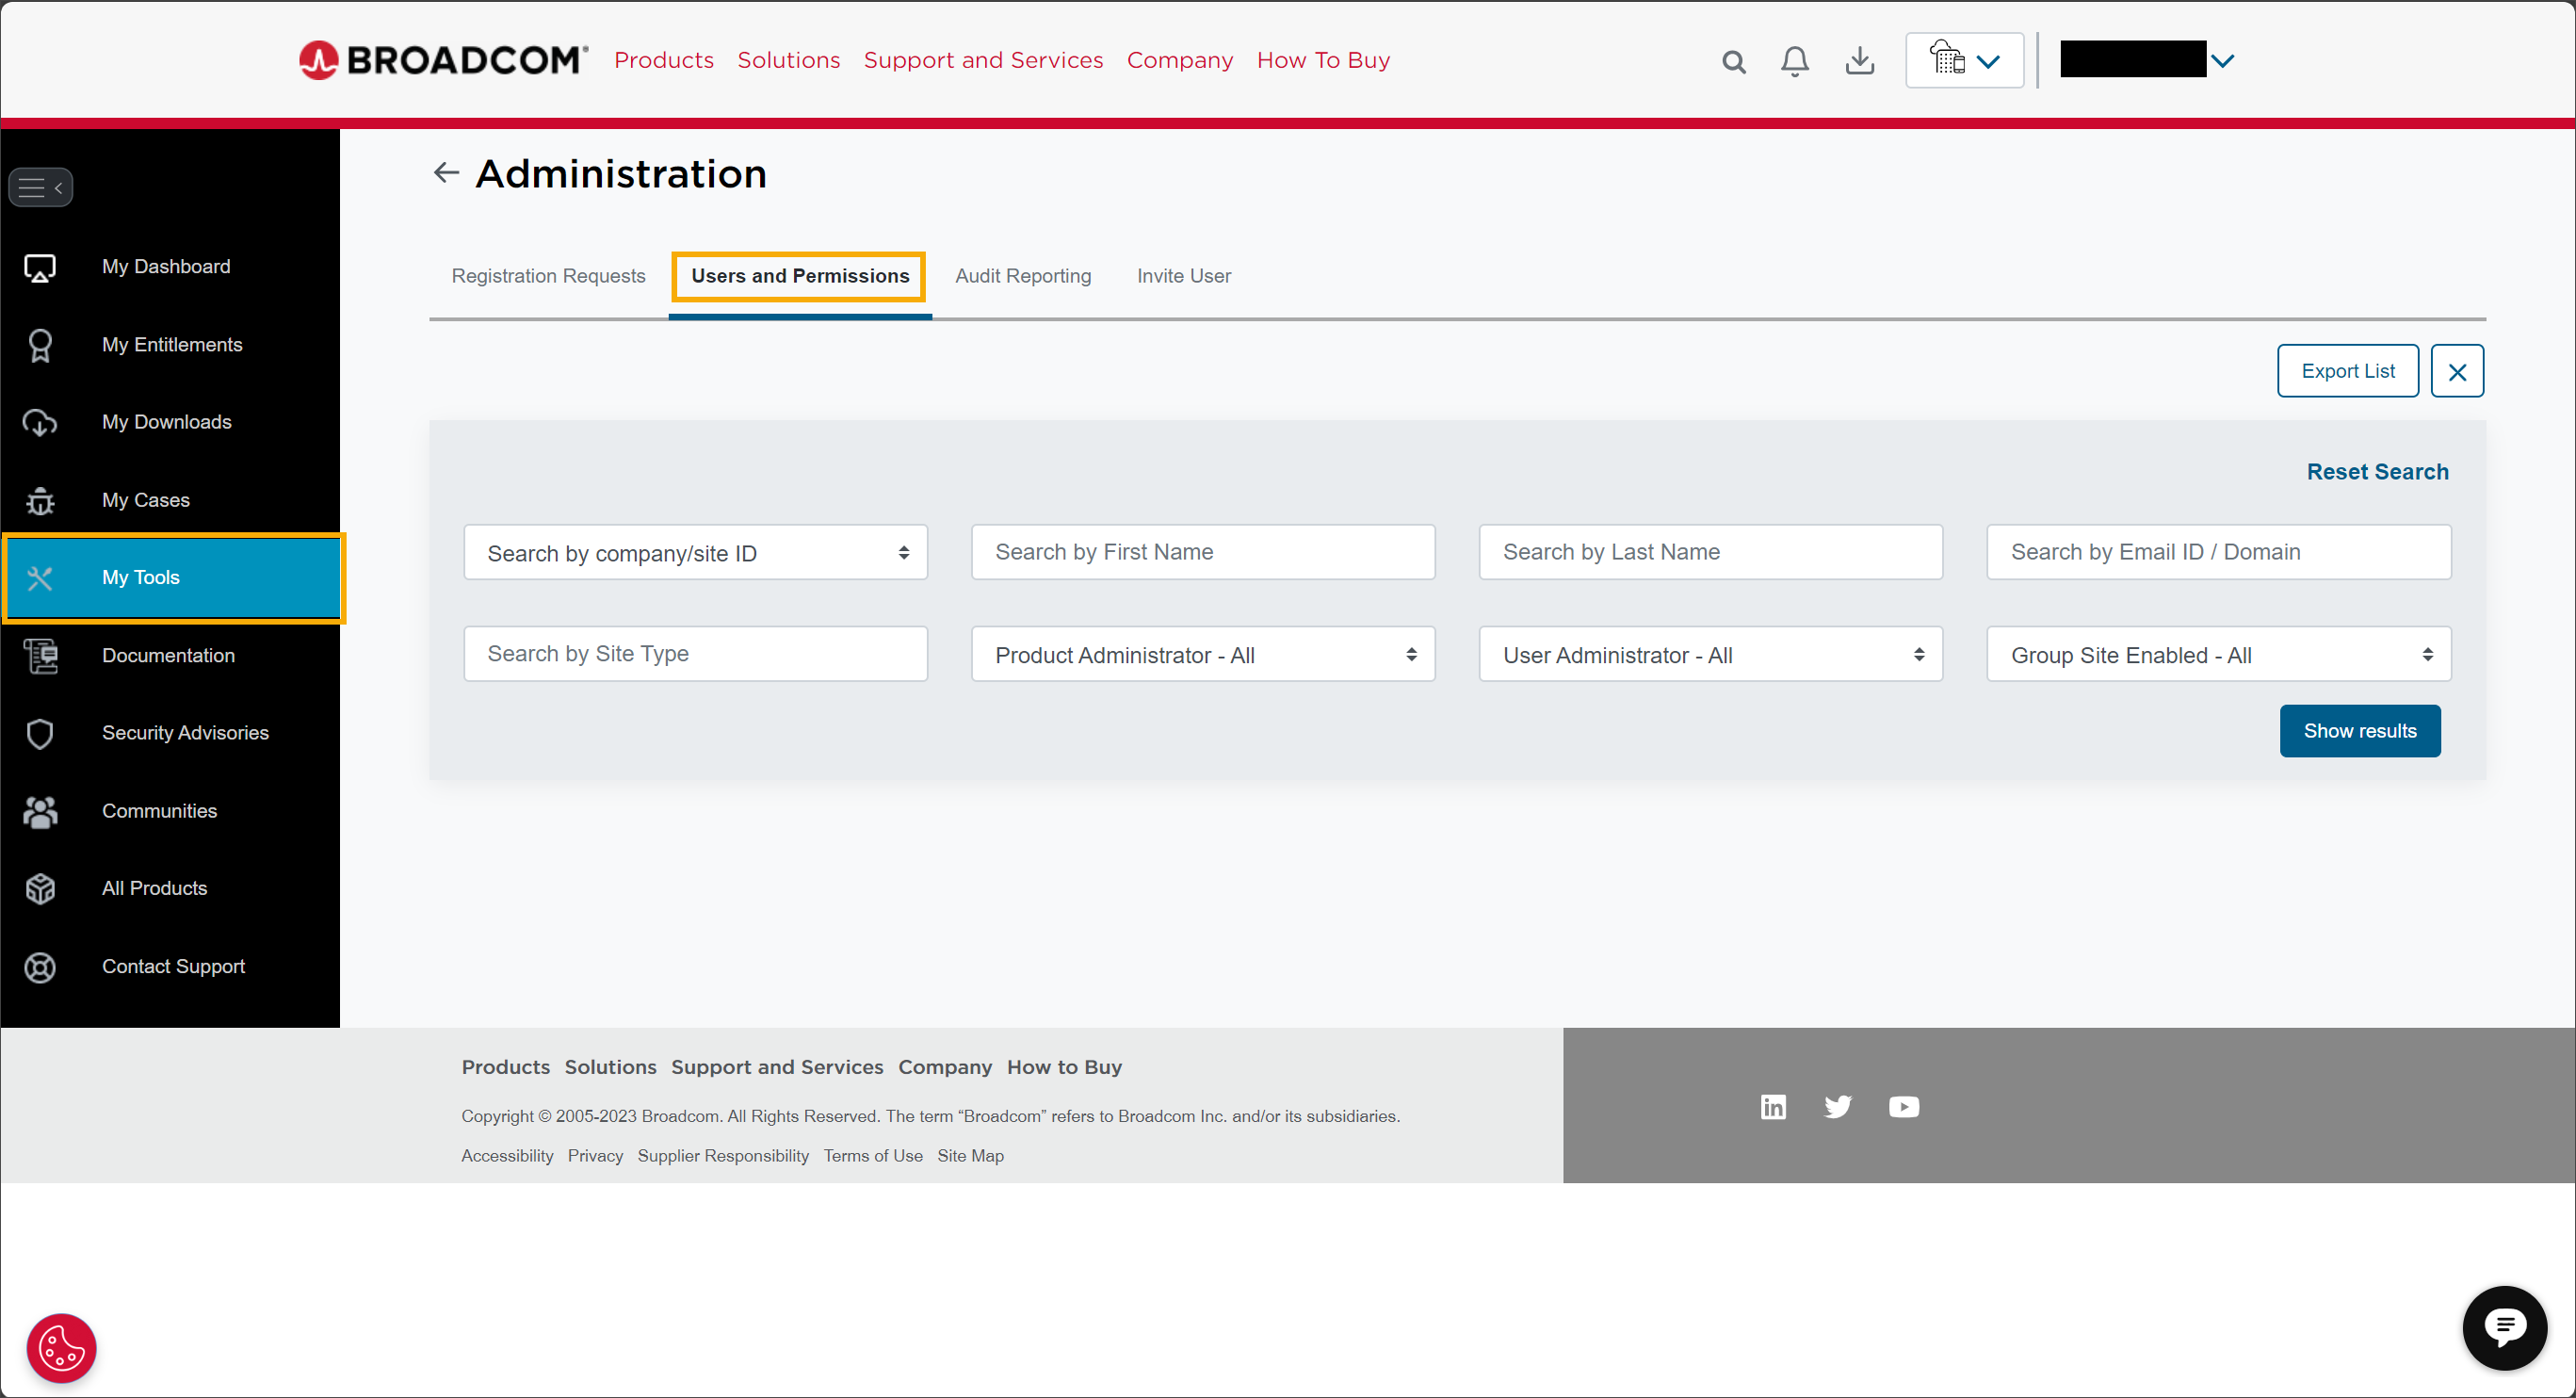This screenshot has height=1398, width=2576.
Task: Open the search magnifier icon
Action: click(x=1733, y=62)
